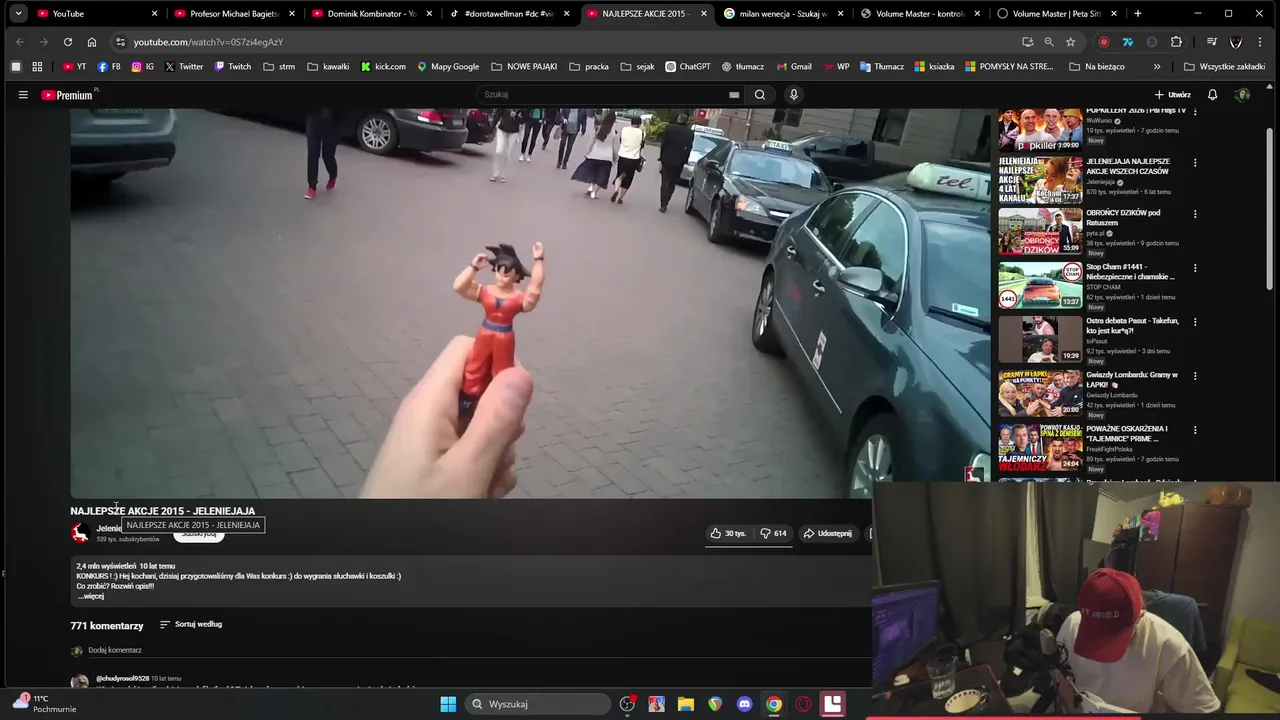Open the Utwórz create menu
This screenshot has height=720, width=1280.
click(1172, 95)
